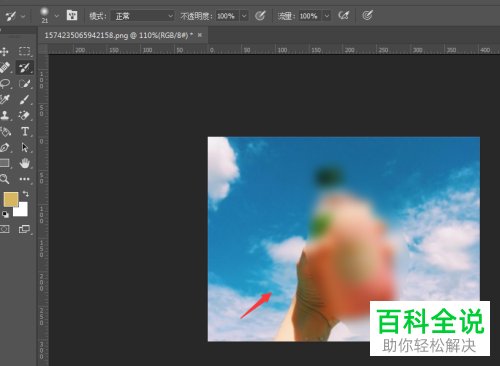Select the Brush tool
This screenshot has width=500, height=366.
coord(24,99)
